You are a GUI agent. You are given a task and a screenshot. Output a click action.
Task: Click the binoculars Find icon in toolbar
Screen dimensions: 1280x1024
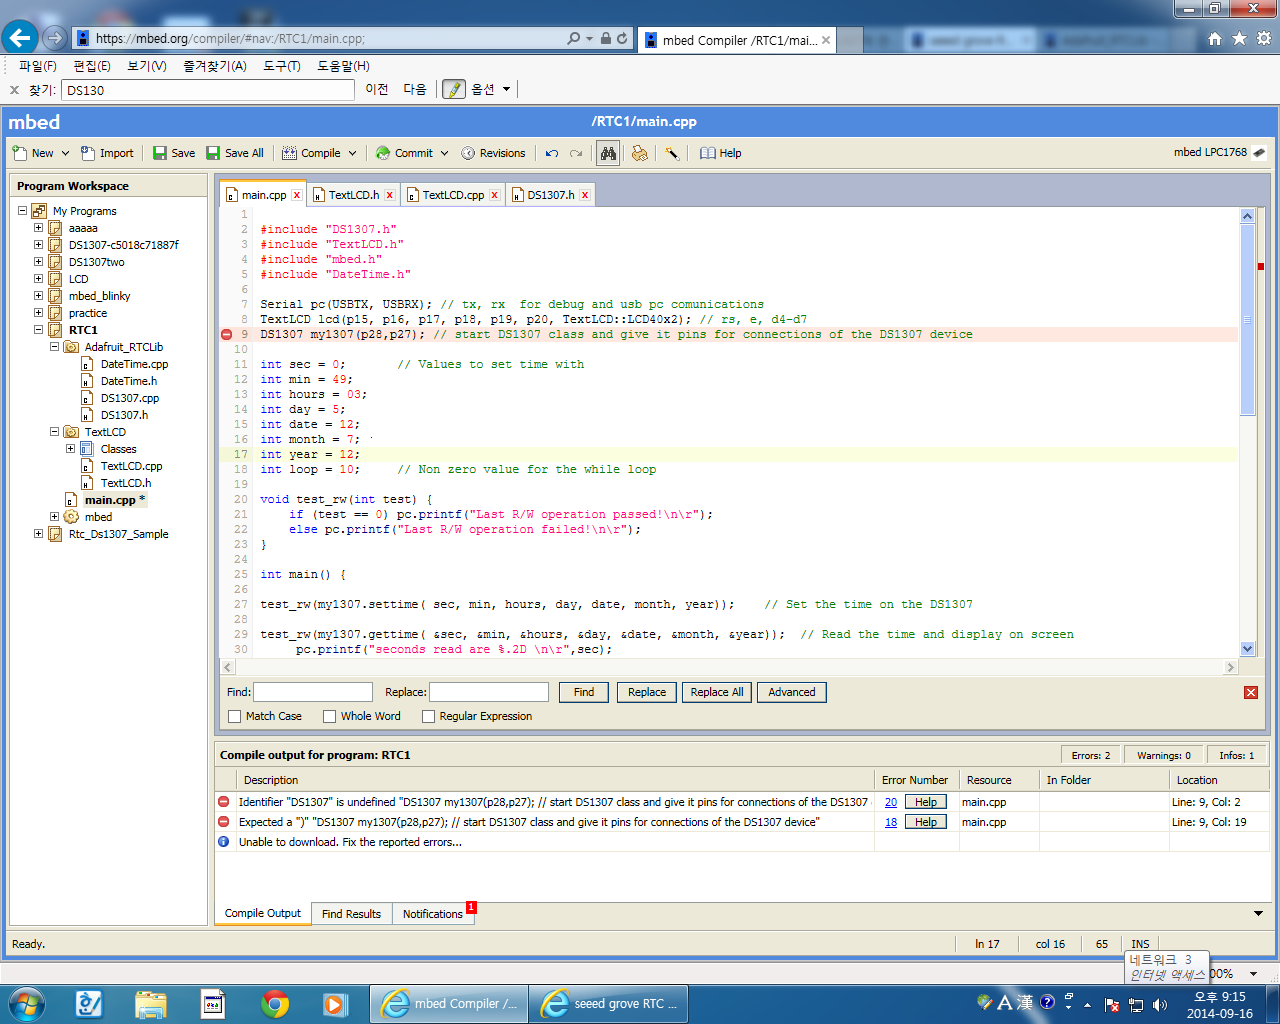[x=608, y=153]
